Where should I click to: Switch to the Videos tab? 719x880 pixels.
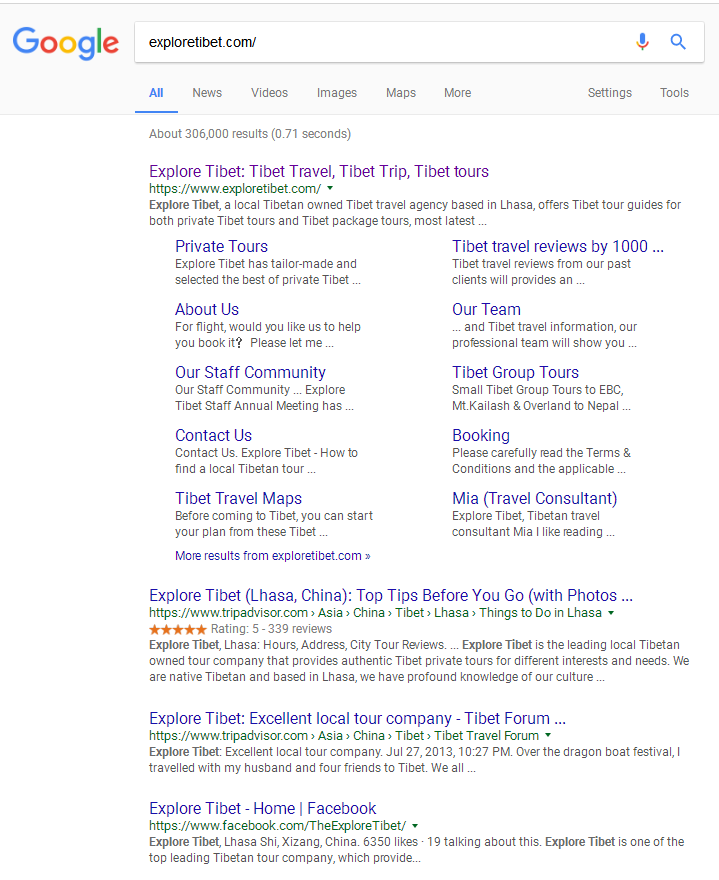[x=269, y=93]
